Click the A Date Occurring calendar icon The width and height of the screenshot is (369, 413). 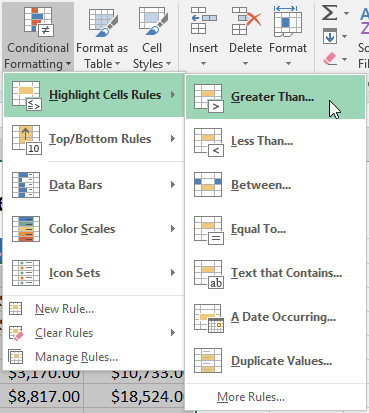209,318
